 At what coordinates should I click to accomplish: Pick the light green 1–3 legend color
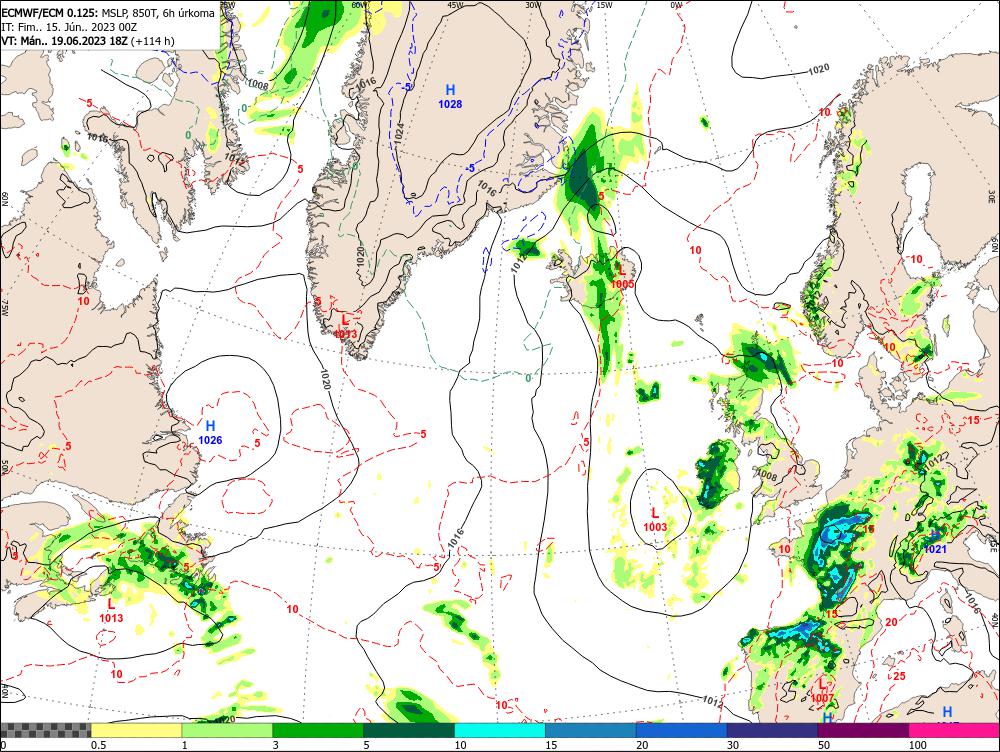(227, 730)
